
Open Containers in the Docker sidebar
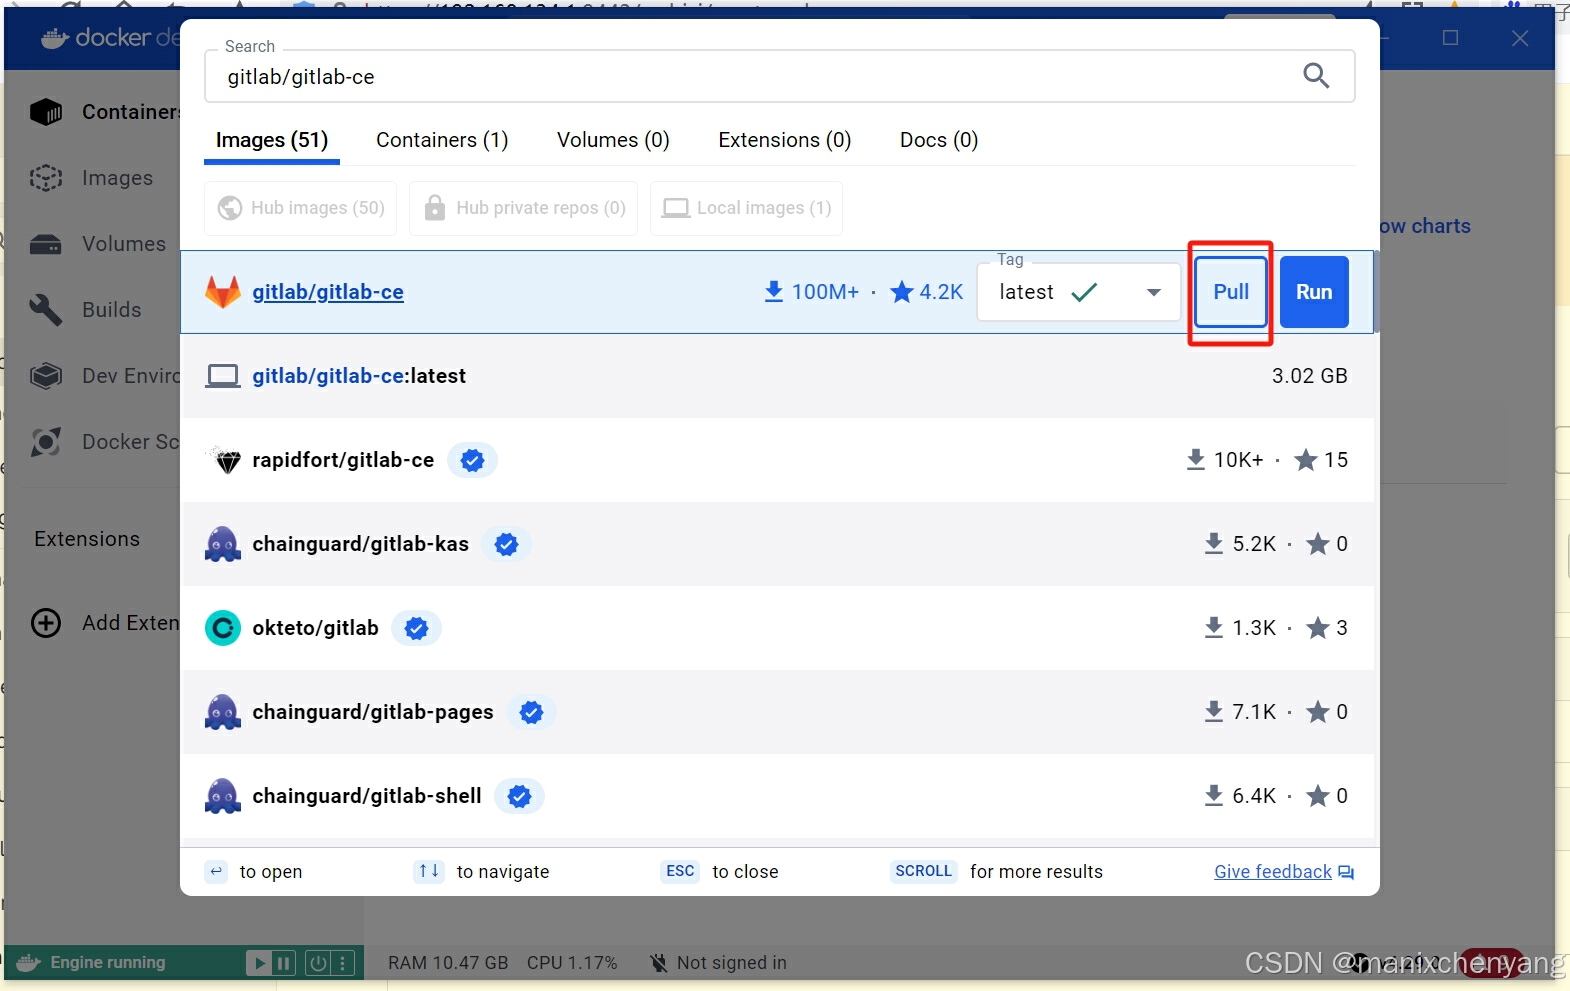(x=105, y=112)
